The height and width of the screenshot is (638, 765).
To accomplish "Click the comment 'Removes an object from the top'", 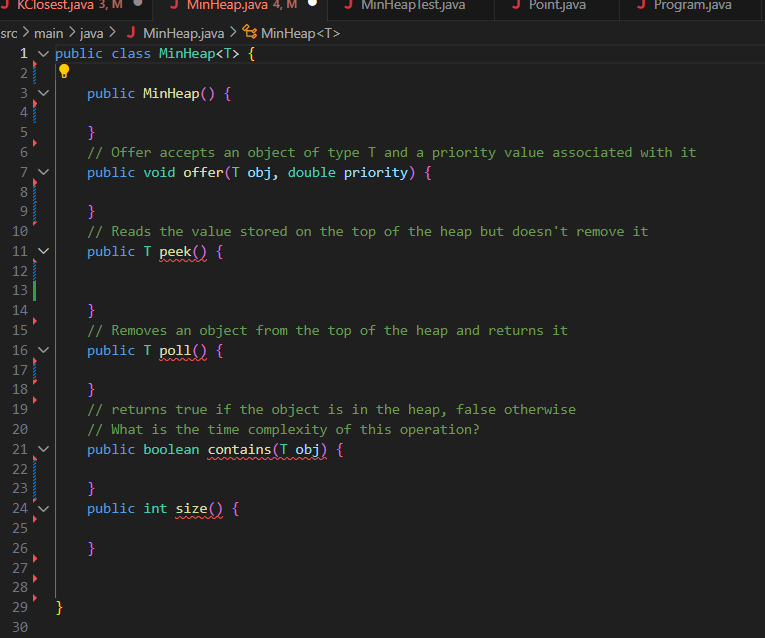I will pos(327,331).
